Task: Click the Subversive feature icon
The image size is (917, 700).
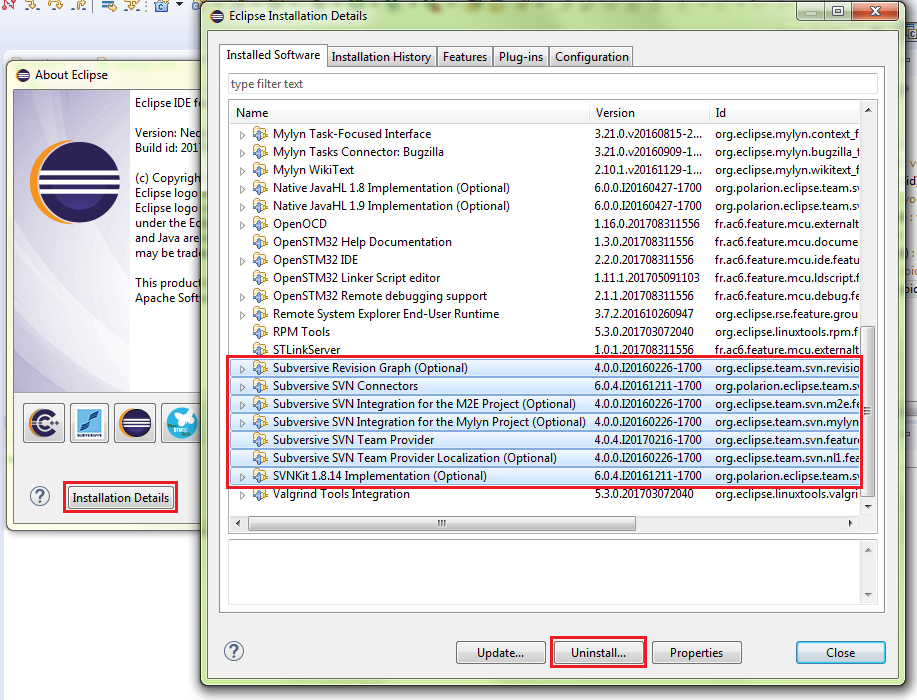Action: [x=91, y=423]
